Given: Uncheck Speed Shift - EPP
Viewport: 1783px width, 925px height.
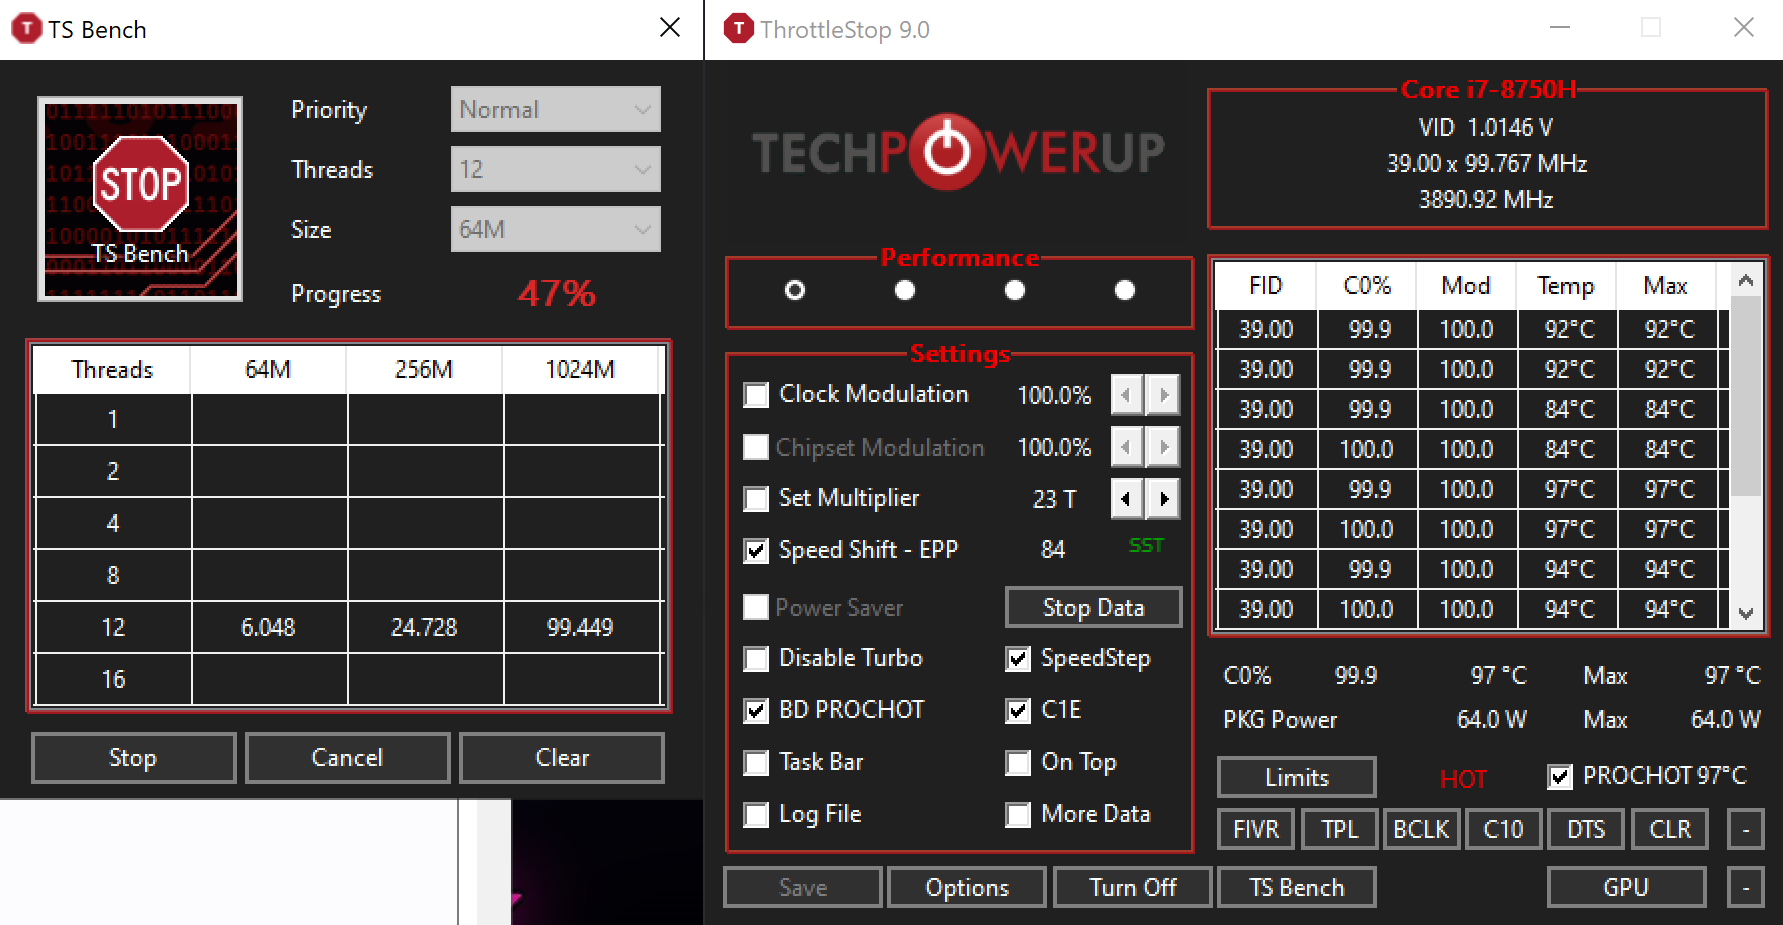Looking at the screenshot, I should pos(757,551).
